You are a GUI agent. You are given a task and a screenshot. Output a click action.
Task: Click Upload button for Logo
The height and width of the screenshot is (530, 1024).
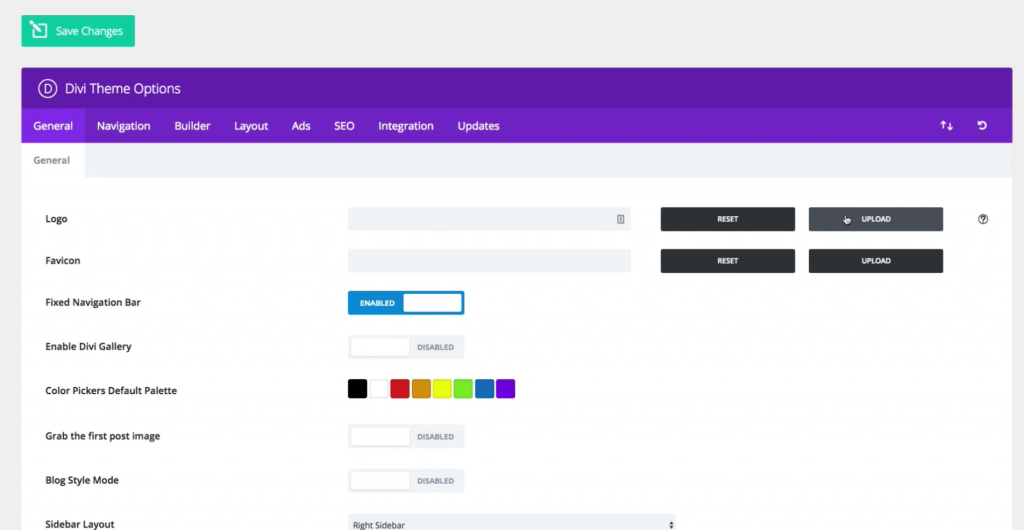coord(876,219)
